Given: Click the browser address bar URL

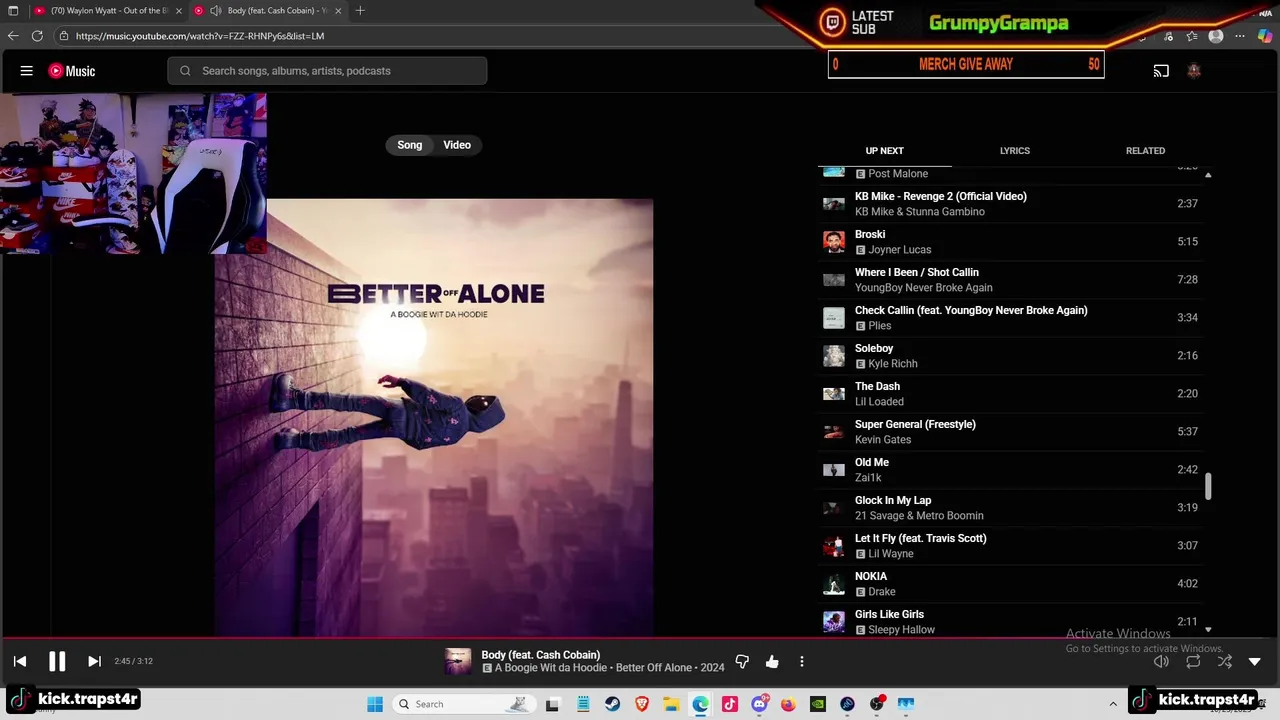Looking at the screenshot, I should click(x=200, y=36).
